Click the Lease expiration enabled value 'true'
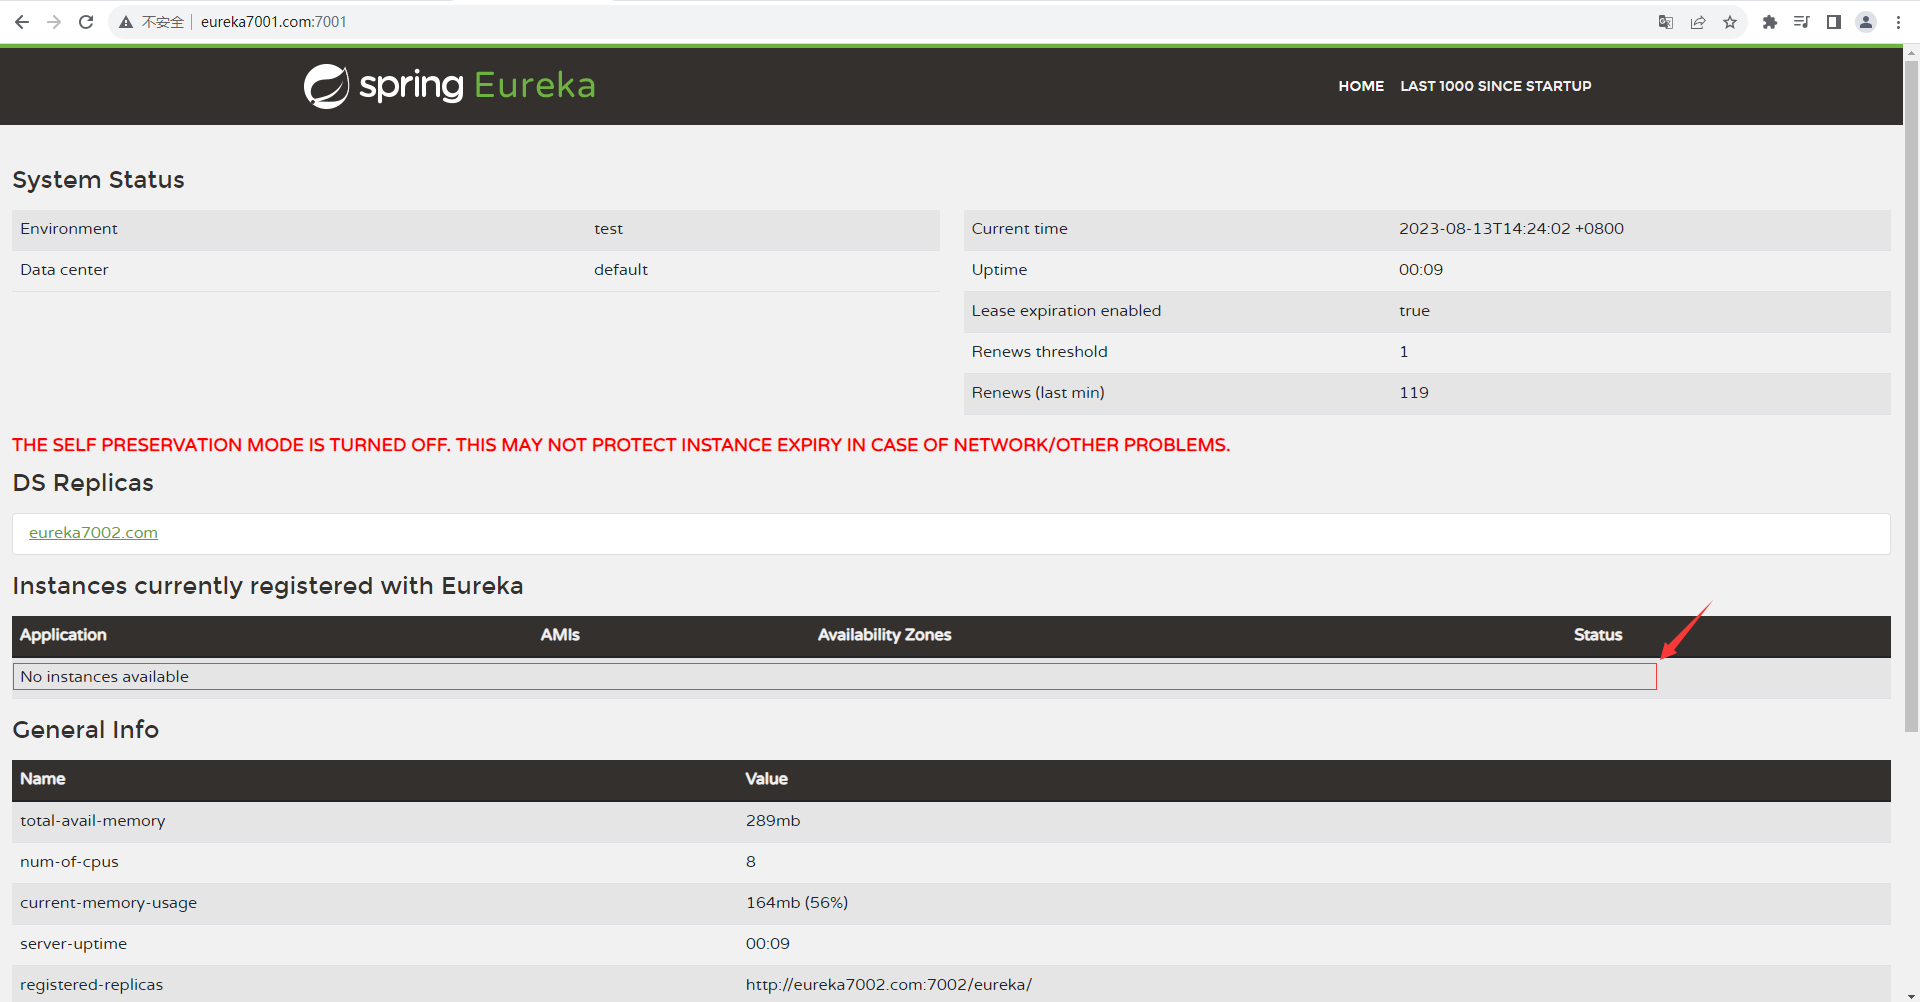Screen dimensions: 1920x1002 (1414, 311)
